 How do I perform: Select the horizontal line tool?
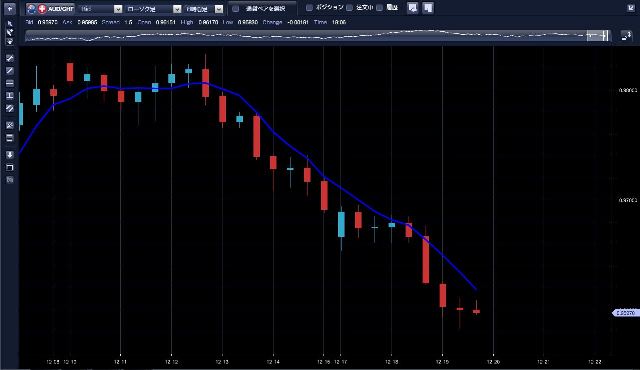[10, 83]
